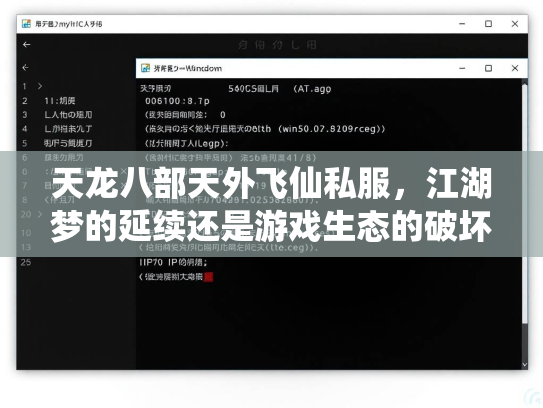This screenshot has width=543, height=408.
Task: Select the line 5 entry in the left list
Action: [x=68, y=143]
